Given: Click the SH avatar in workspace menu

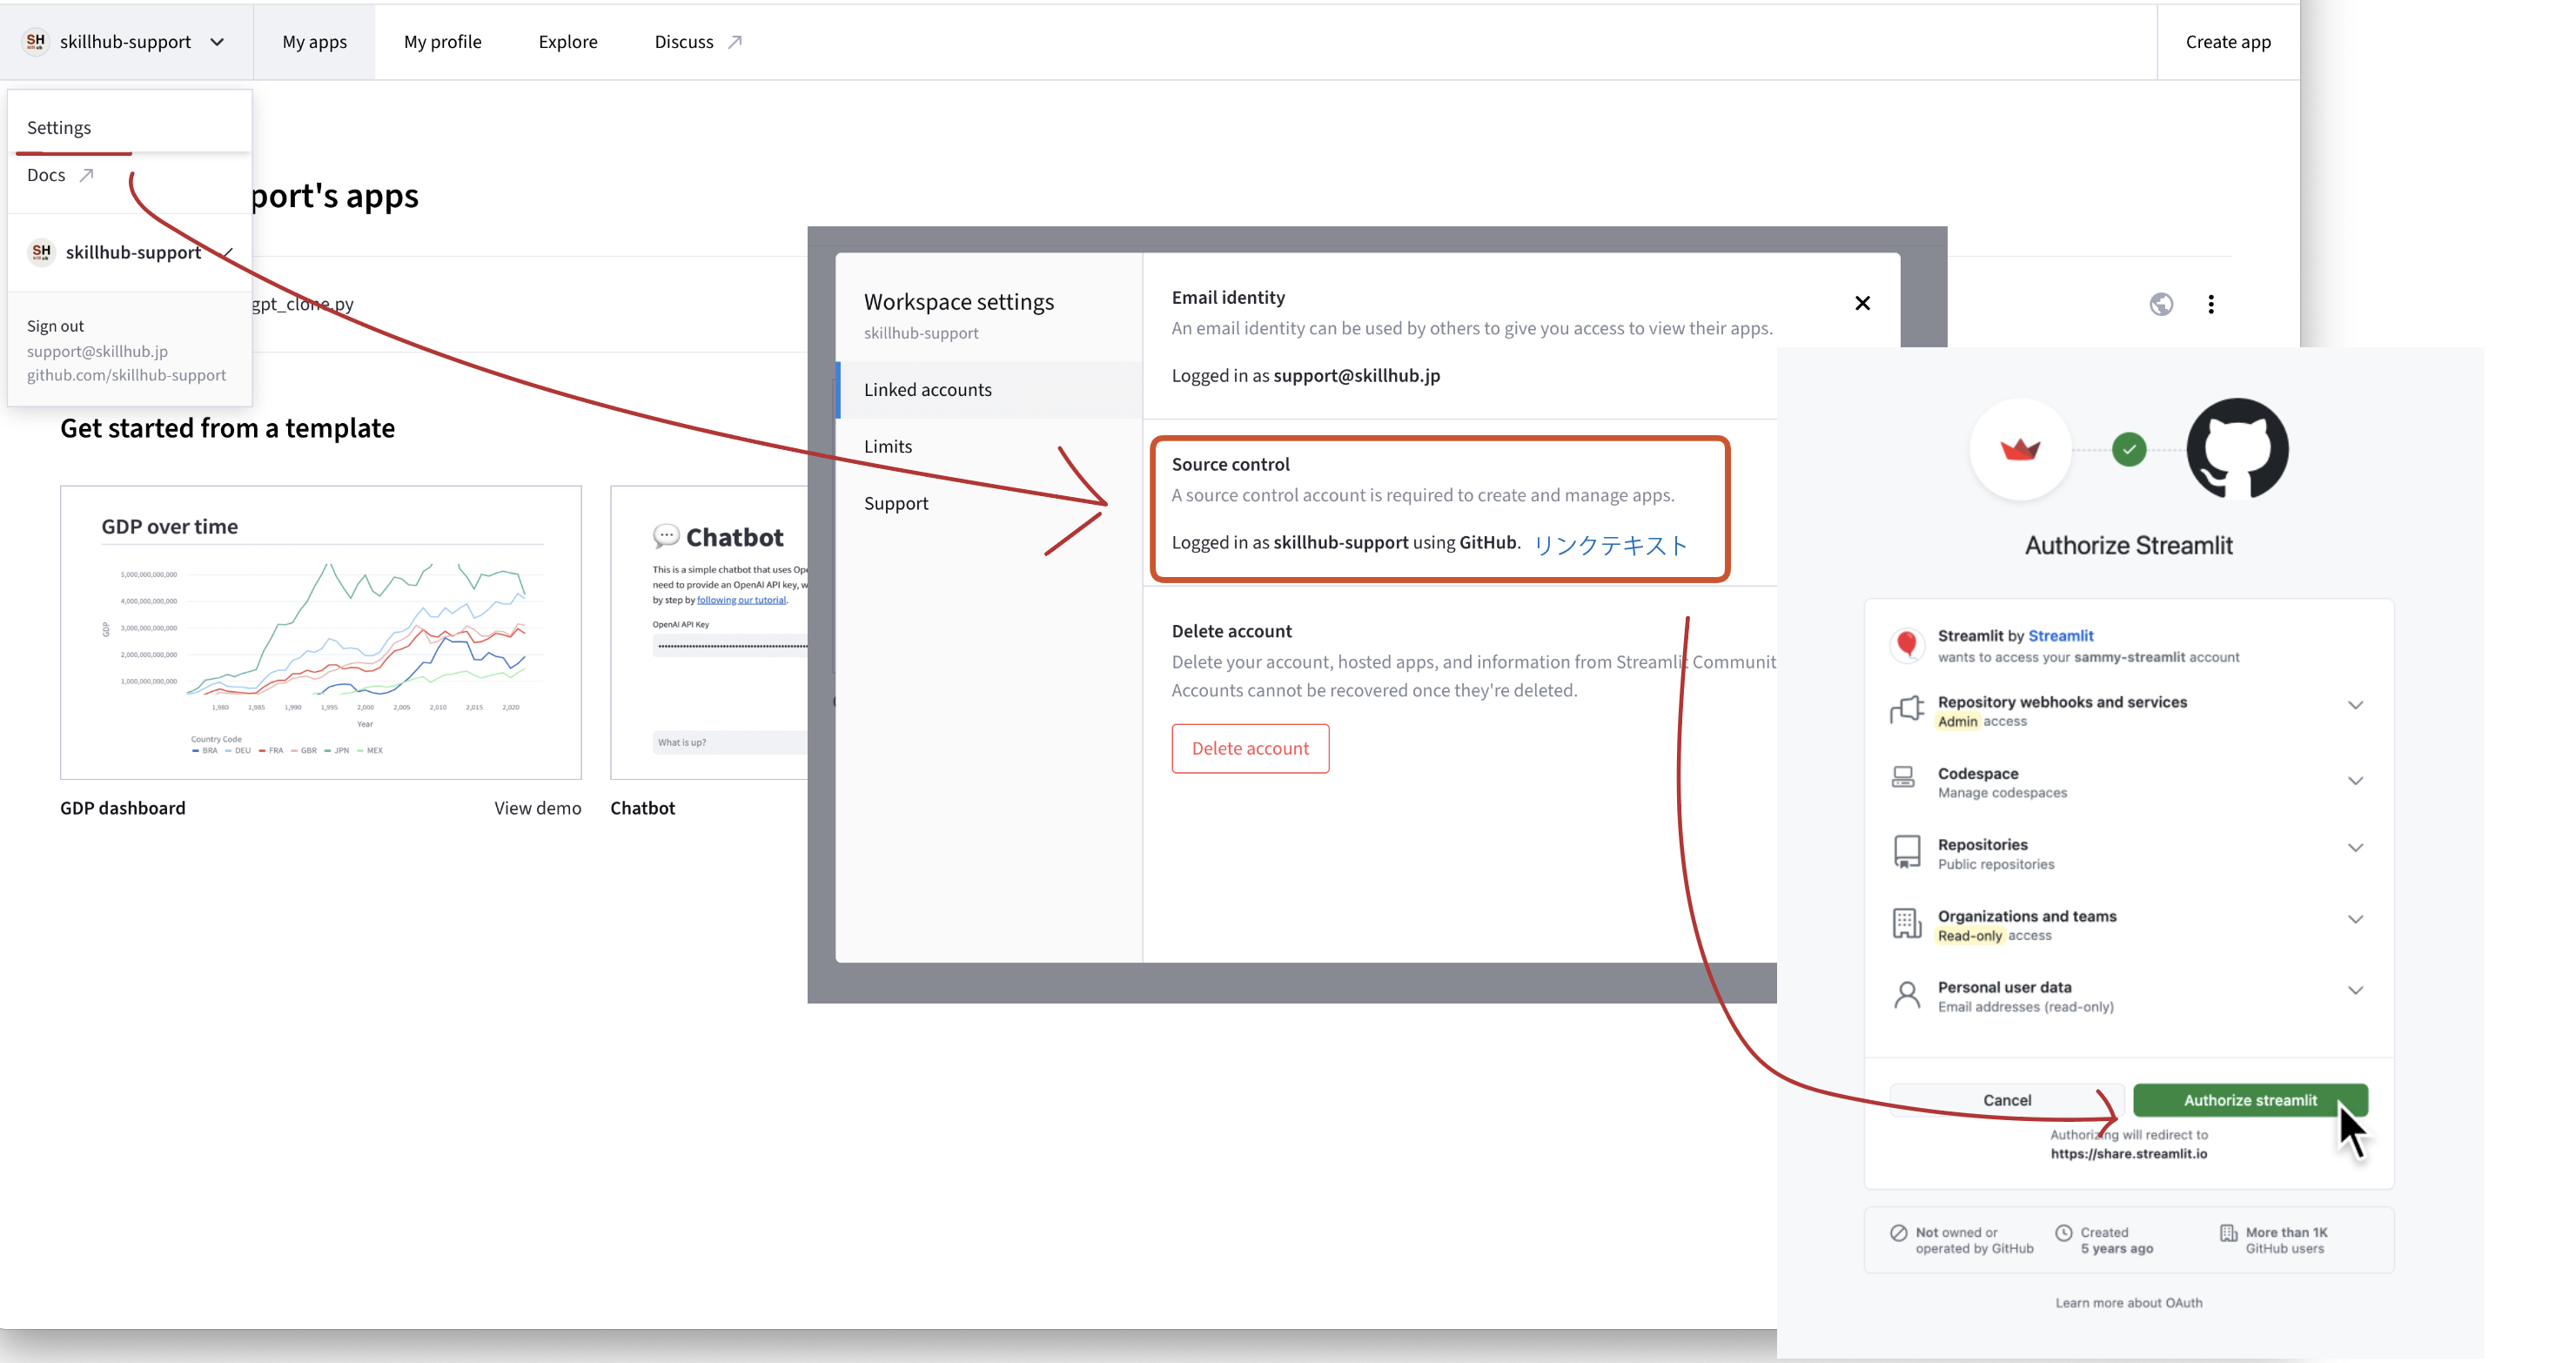Looking at the screenshot, I should pos(41,252).
